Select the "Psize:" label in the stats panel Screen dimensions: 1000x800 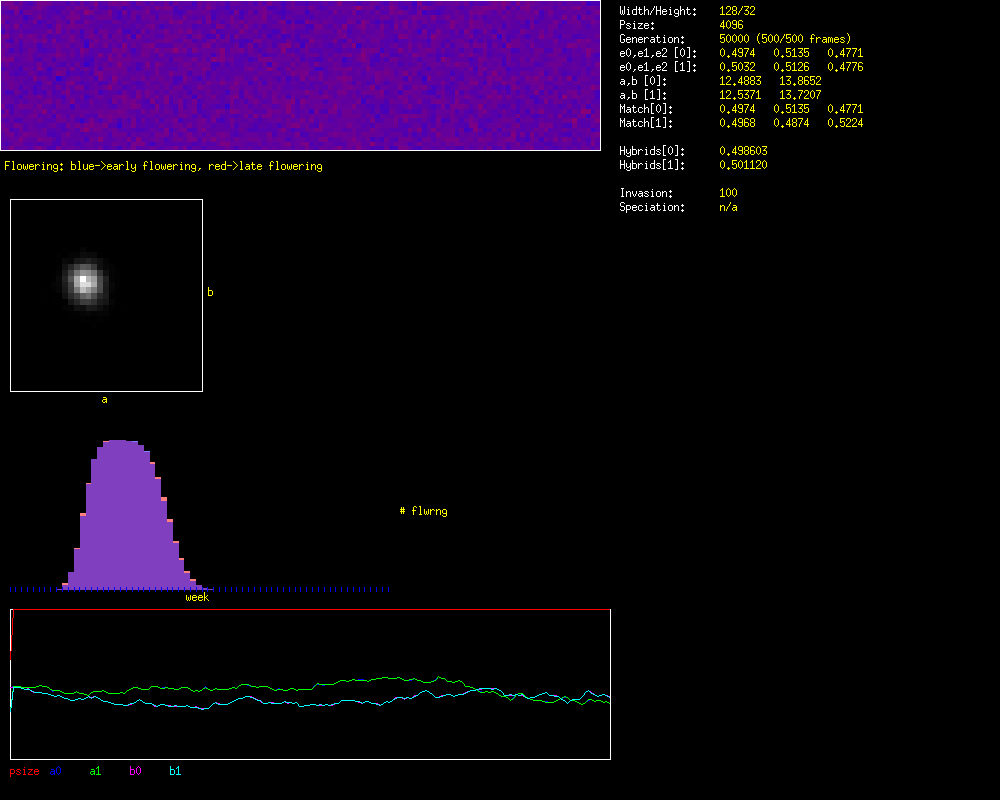coord(637,26)
